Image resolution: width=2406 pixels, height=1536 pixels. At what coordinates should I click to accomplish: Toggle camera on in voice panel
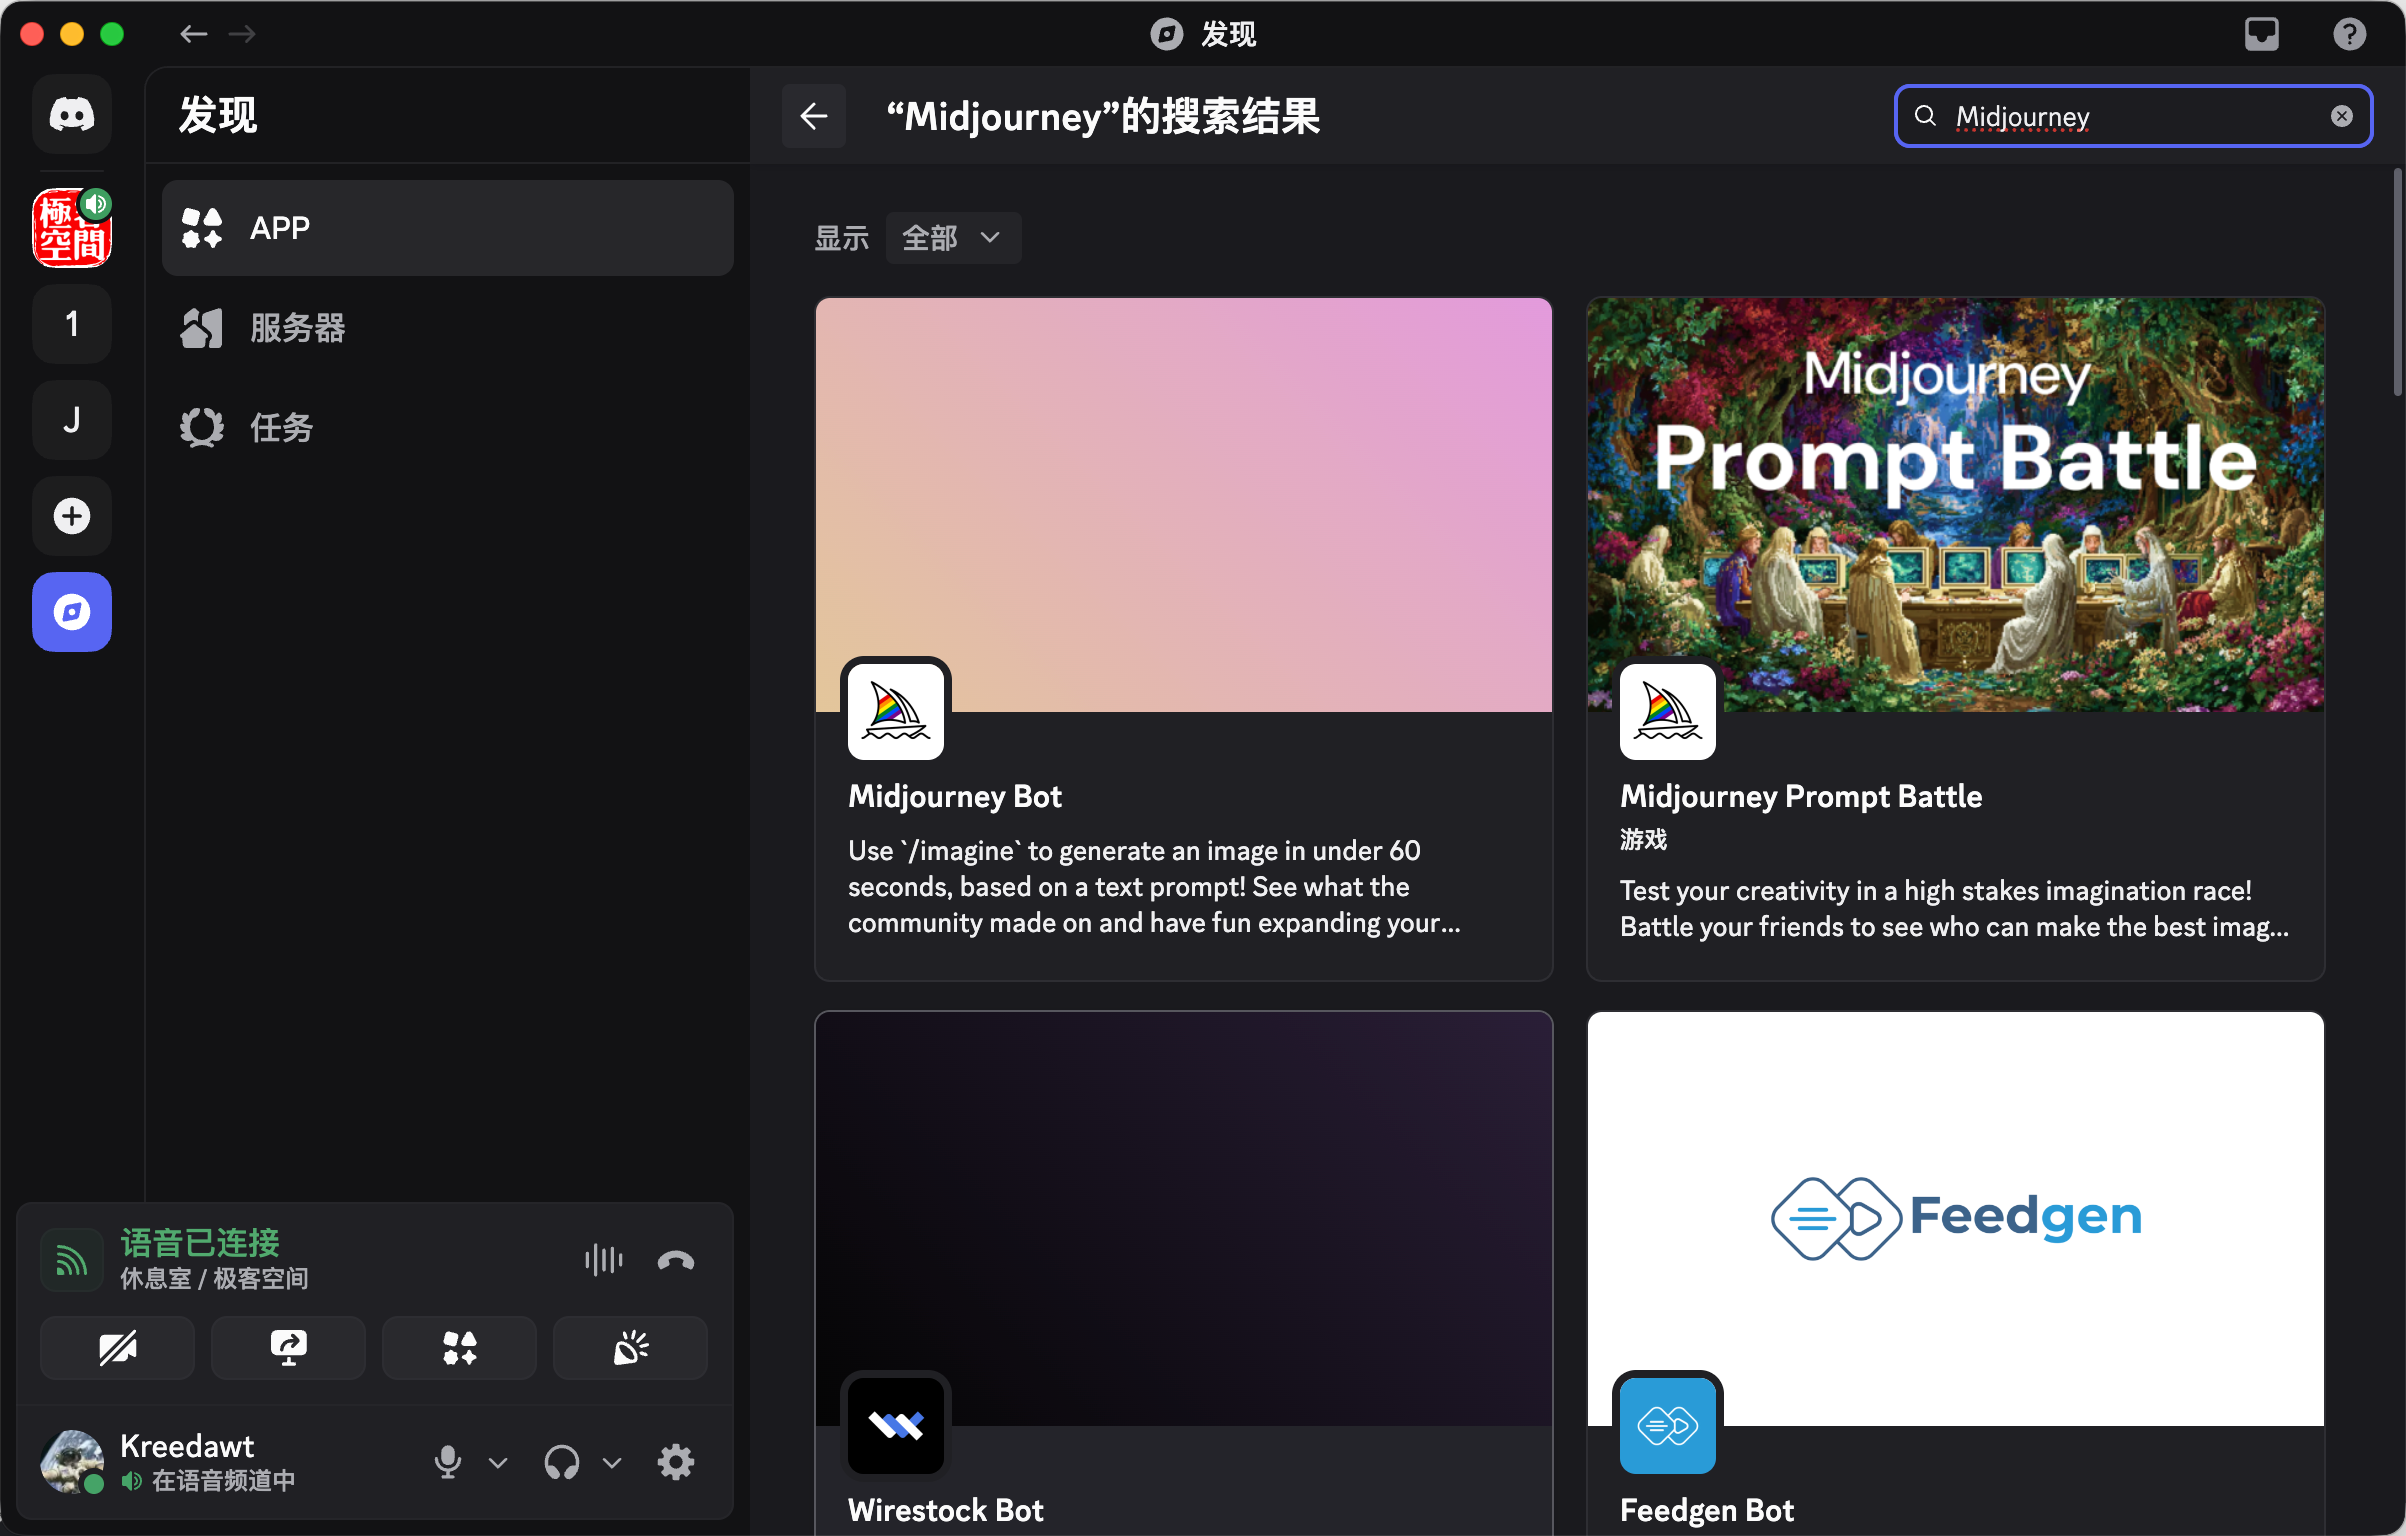pos(117,1348)
